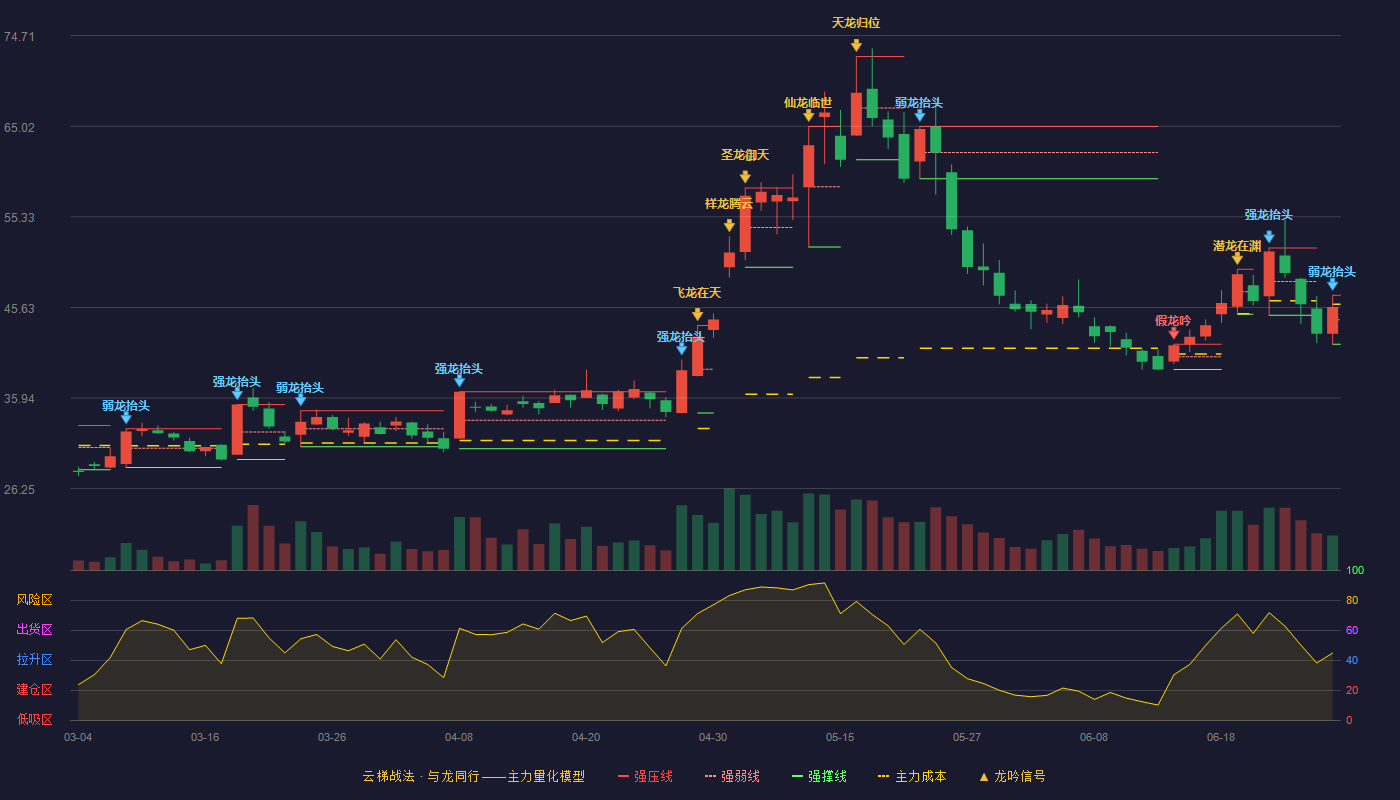
Task: Toggle the 强压线 legend series
Action: click(645, 776)
